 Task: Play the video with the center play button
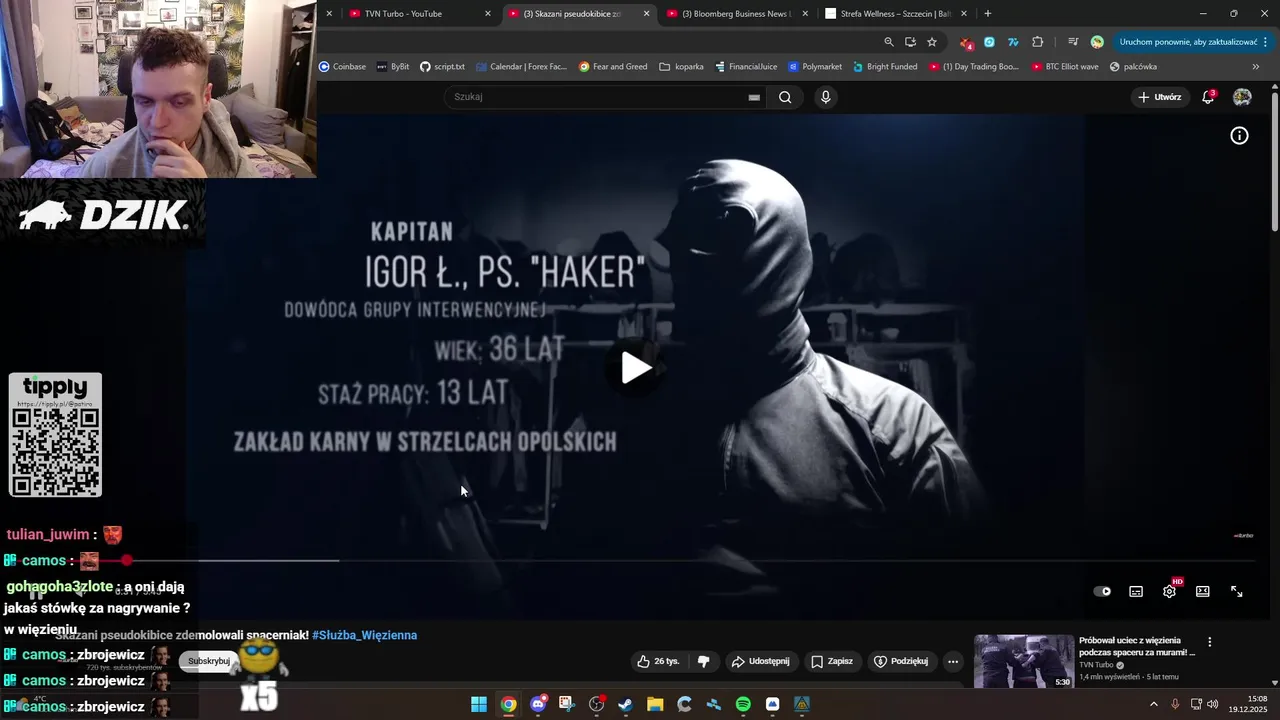point(636,368)
